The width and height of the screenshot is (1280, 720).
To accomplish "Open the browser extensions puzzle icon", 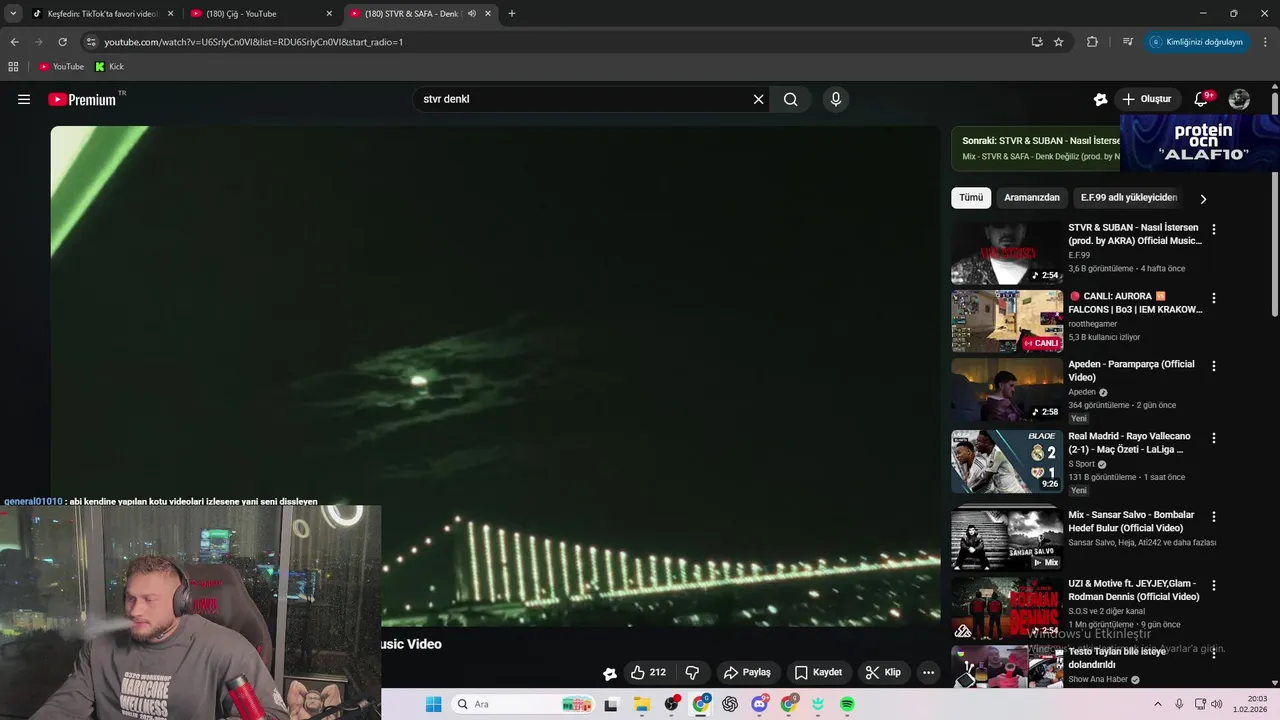I will (1092, 42).
